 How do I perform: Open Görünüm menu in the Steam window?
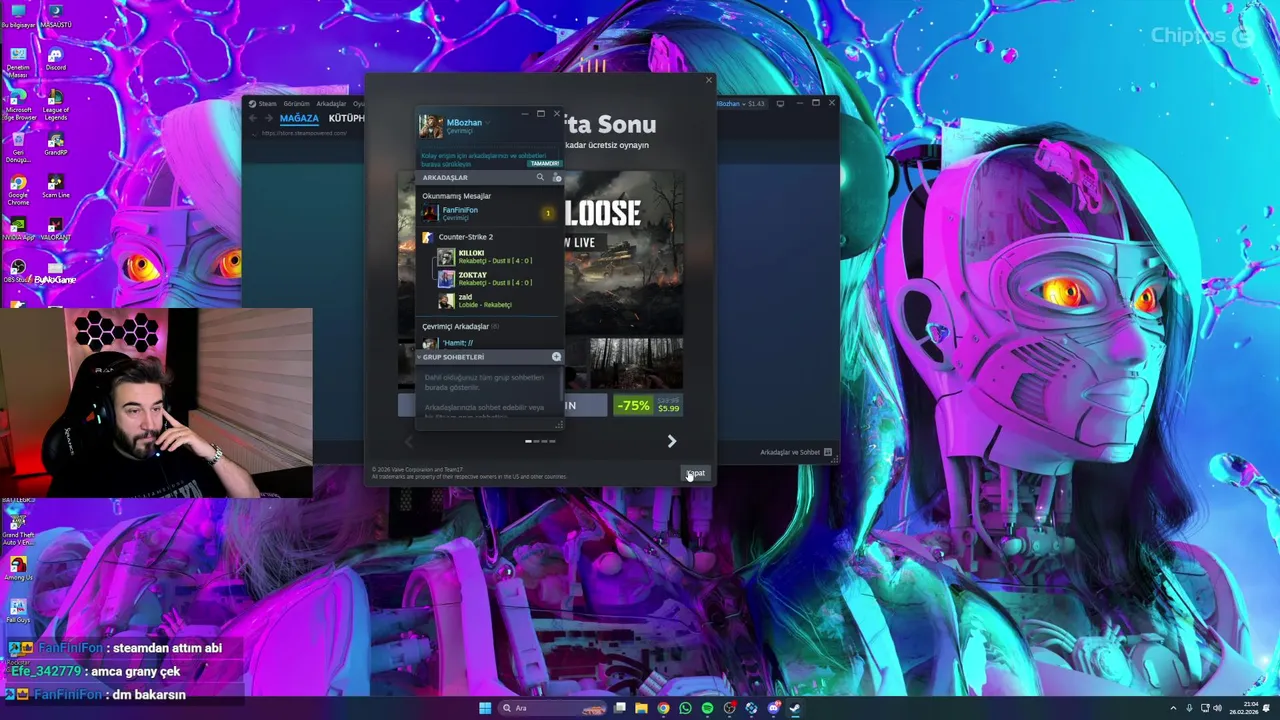click(x=296, y=104)
